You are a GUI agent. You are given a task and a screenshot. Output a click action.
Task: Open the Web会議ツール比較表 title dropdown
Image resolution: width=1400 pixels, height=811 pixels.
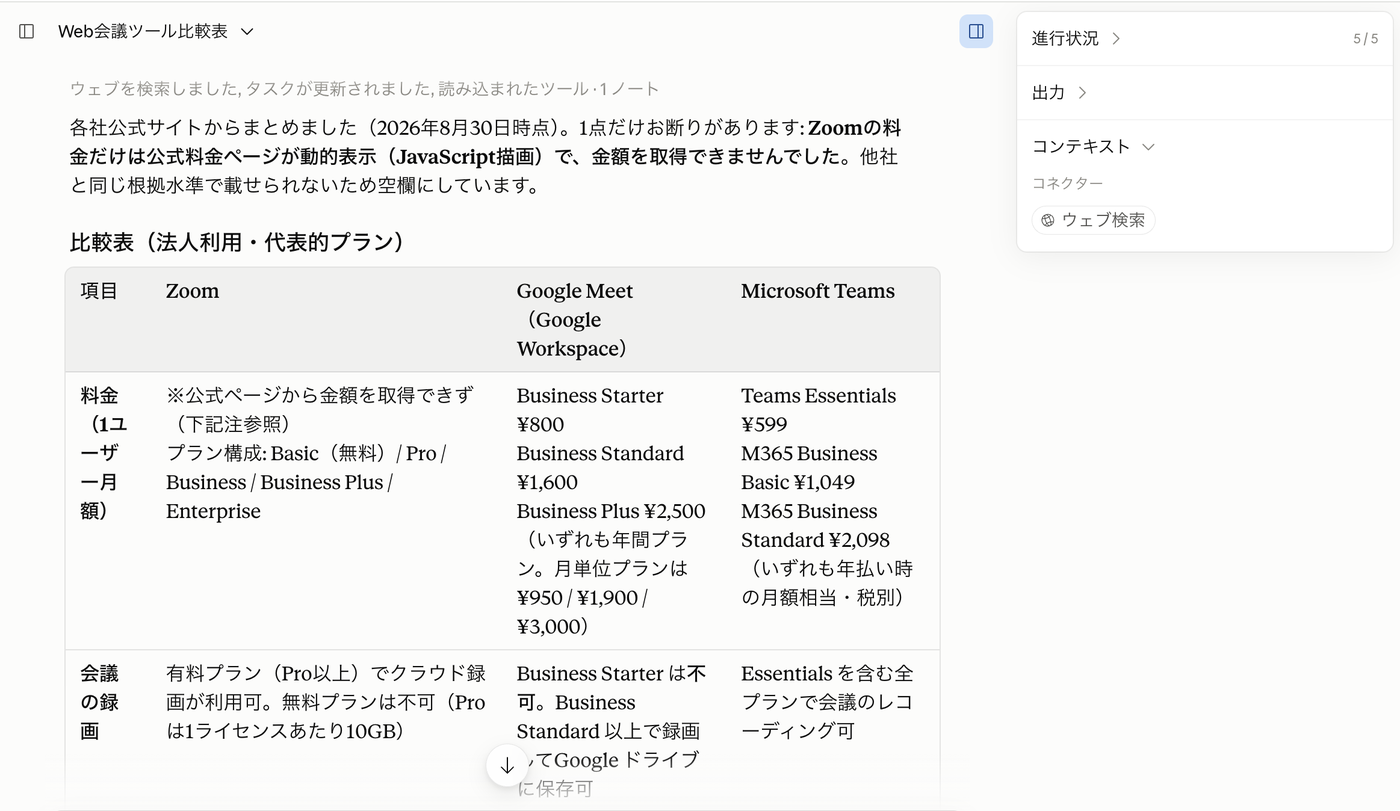(x=156, y=31)
